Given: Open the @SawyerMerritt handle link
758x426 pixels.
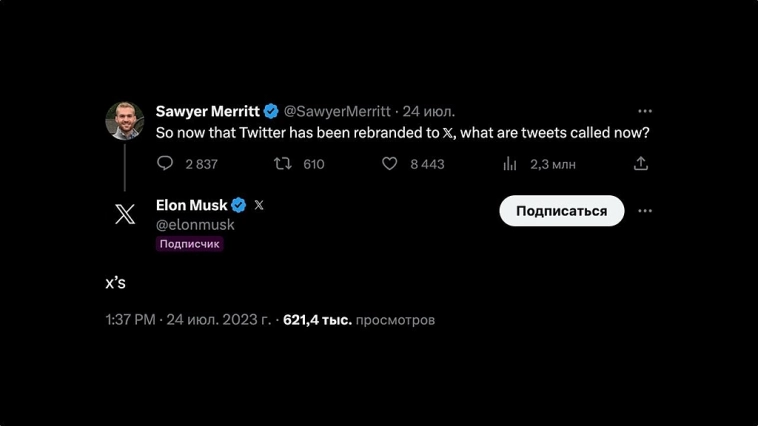Looking at the screenshot, I should [x=338, y=111].
